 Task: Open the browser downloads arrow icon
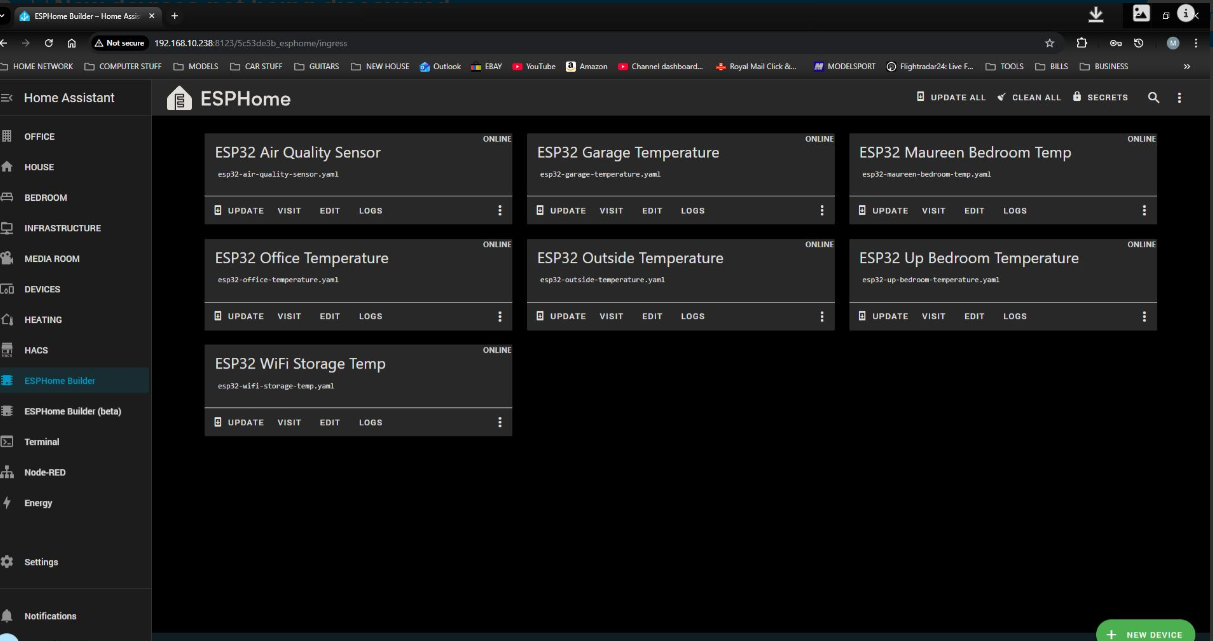click(1096, 14)
